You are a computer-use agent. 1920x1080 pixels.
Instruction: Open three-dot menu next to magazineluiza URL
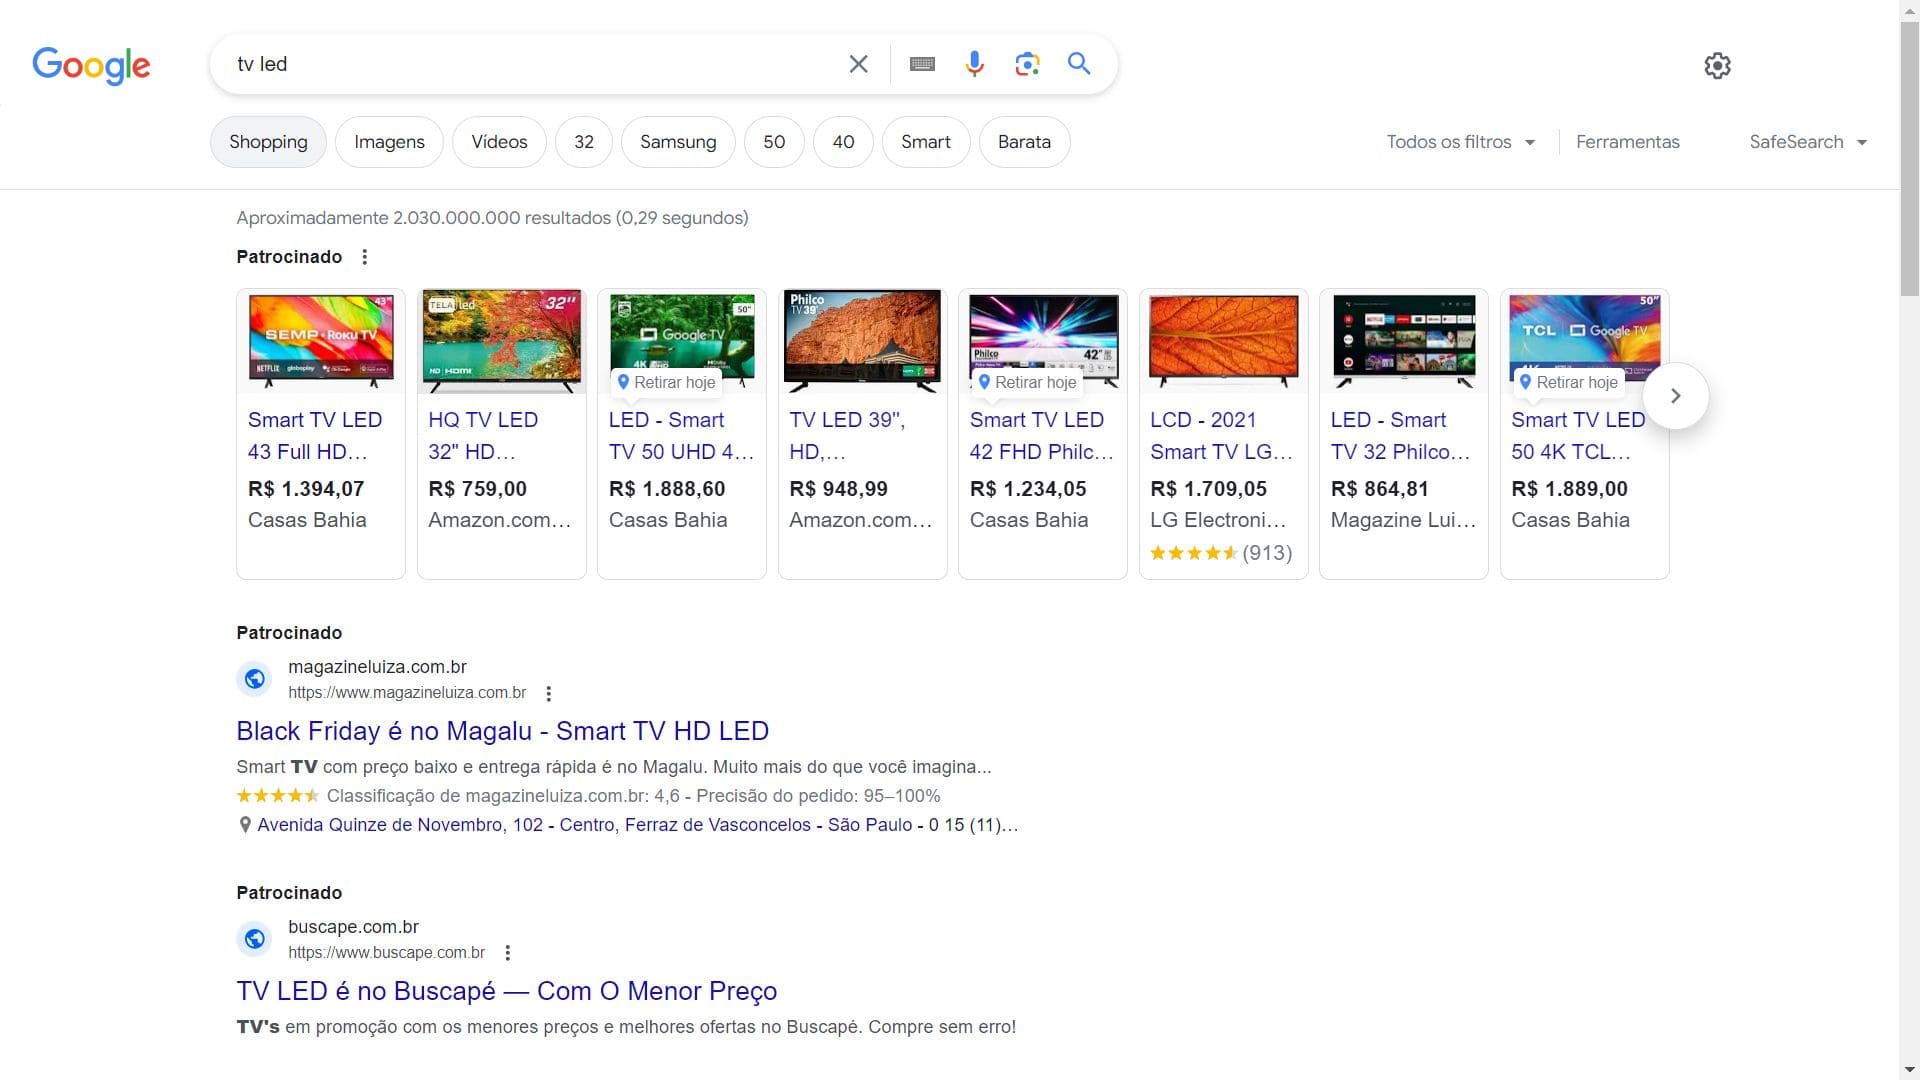pyautogui.click(x=548, y=693)
